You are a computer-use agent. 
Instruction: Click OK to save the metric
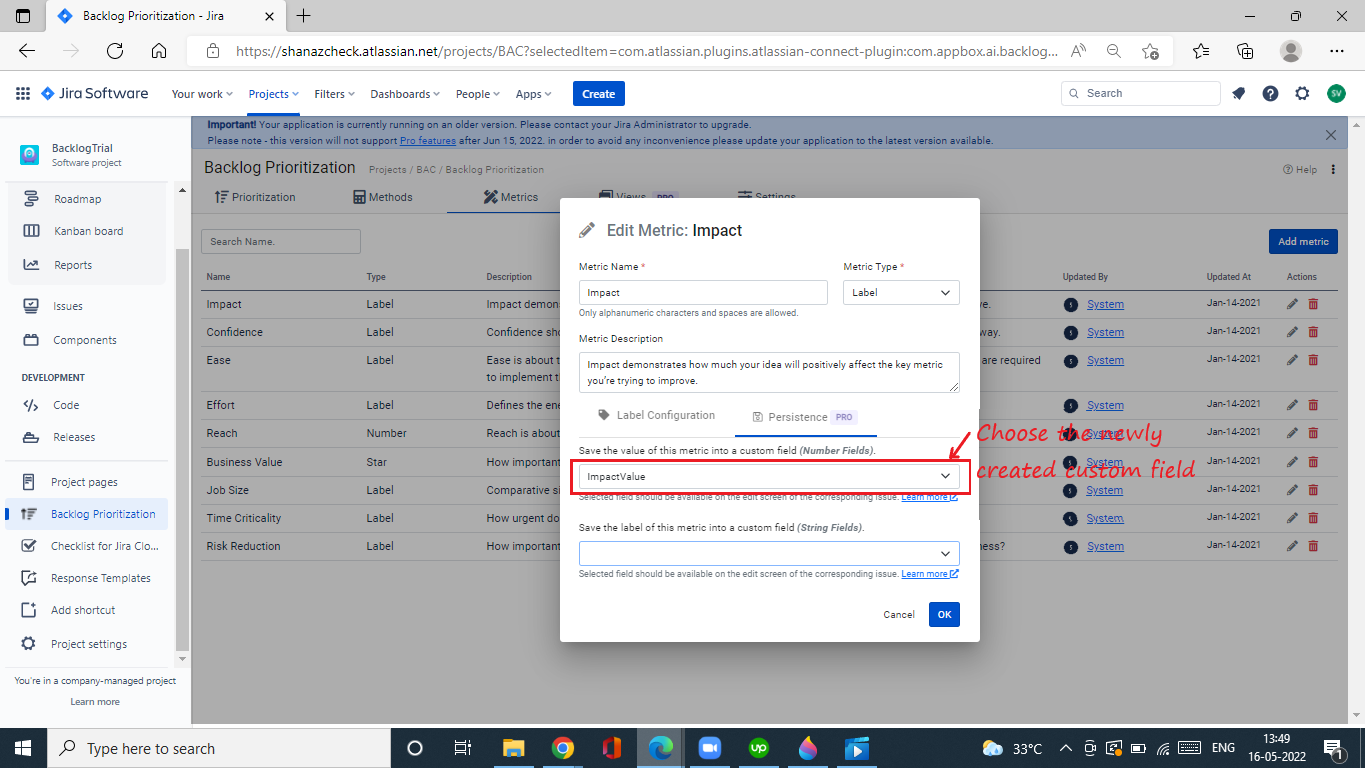coord(944,615)
